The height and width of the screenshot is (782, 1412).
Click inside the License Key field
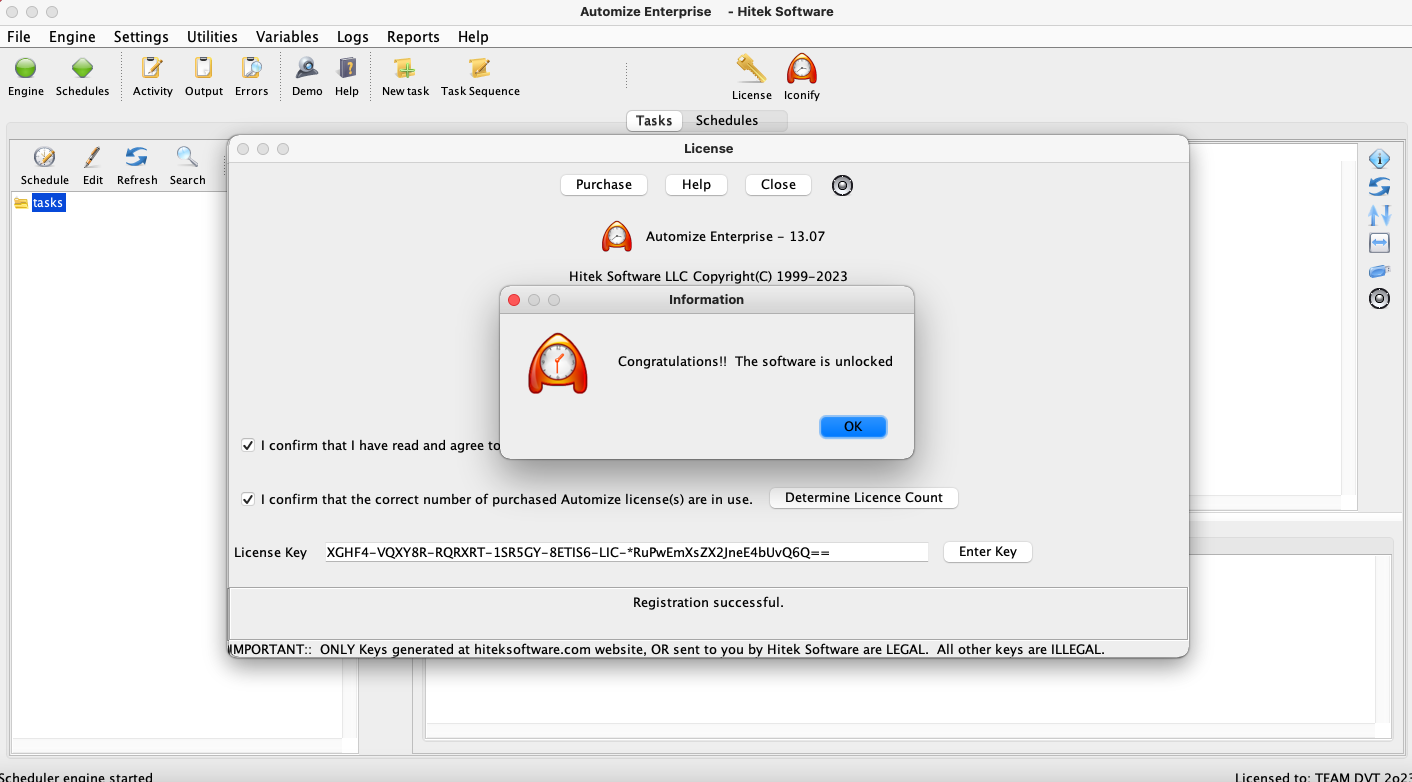(627, 552)
